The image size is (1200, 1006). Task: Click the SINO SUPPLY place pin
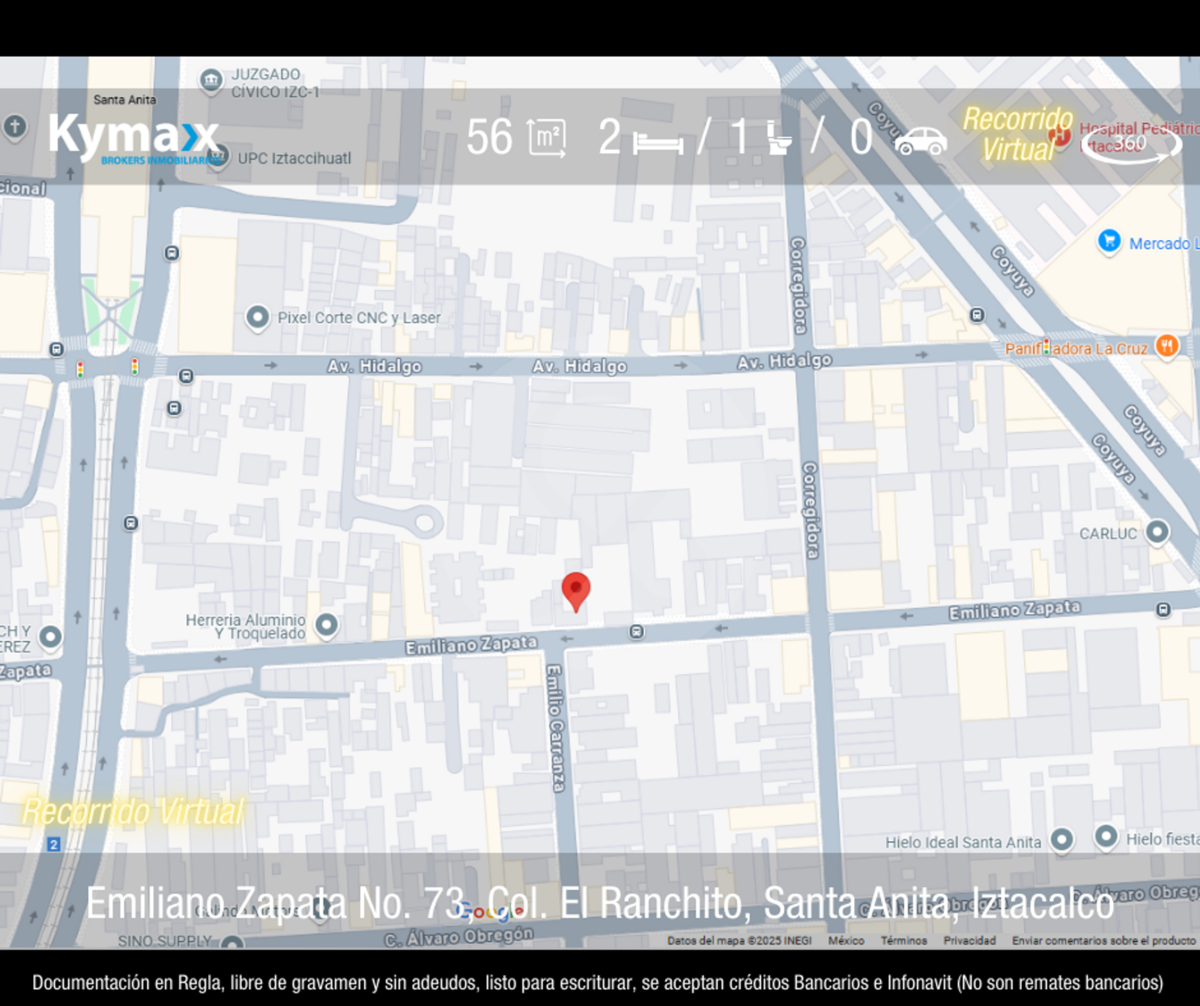[x=232, y=942]
